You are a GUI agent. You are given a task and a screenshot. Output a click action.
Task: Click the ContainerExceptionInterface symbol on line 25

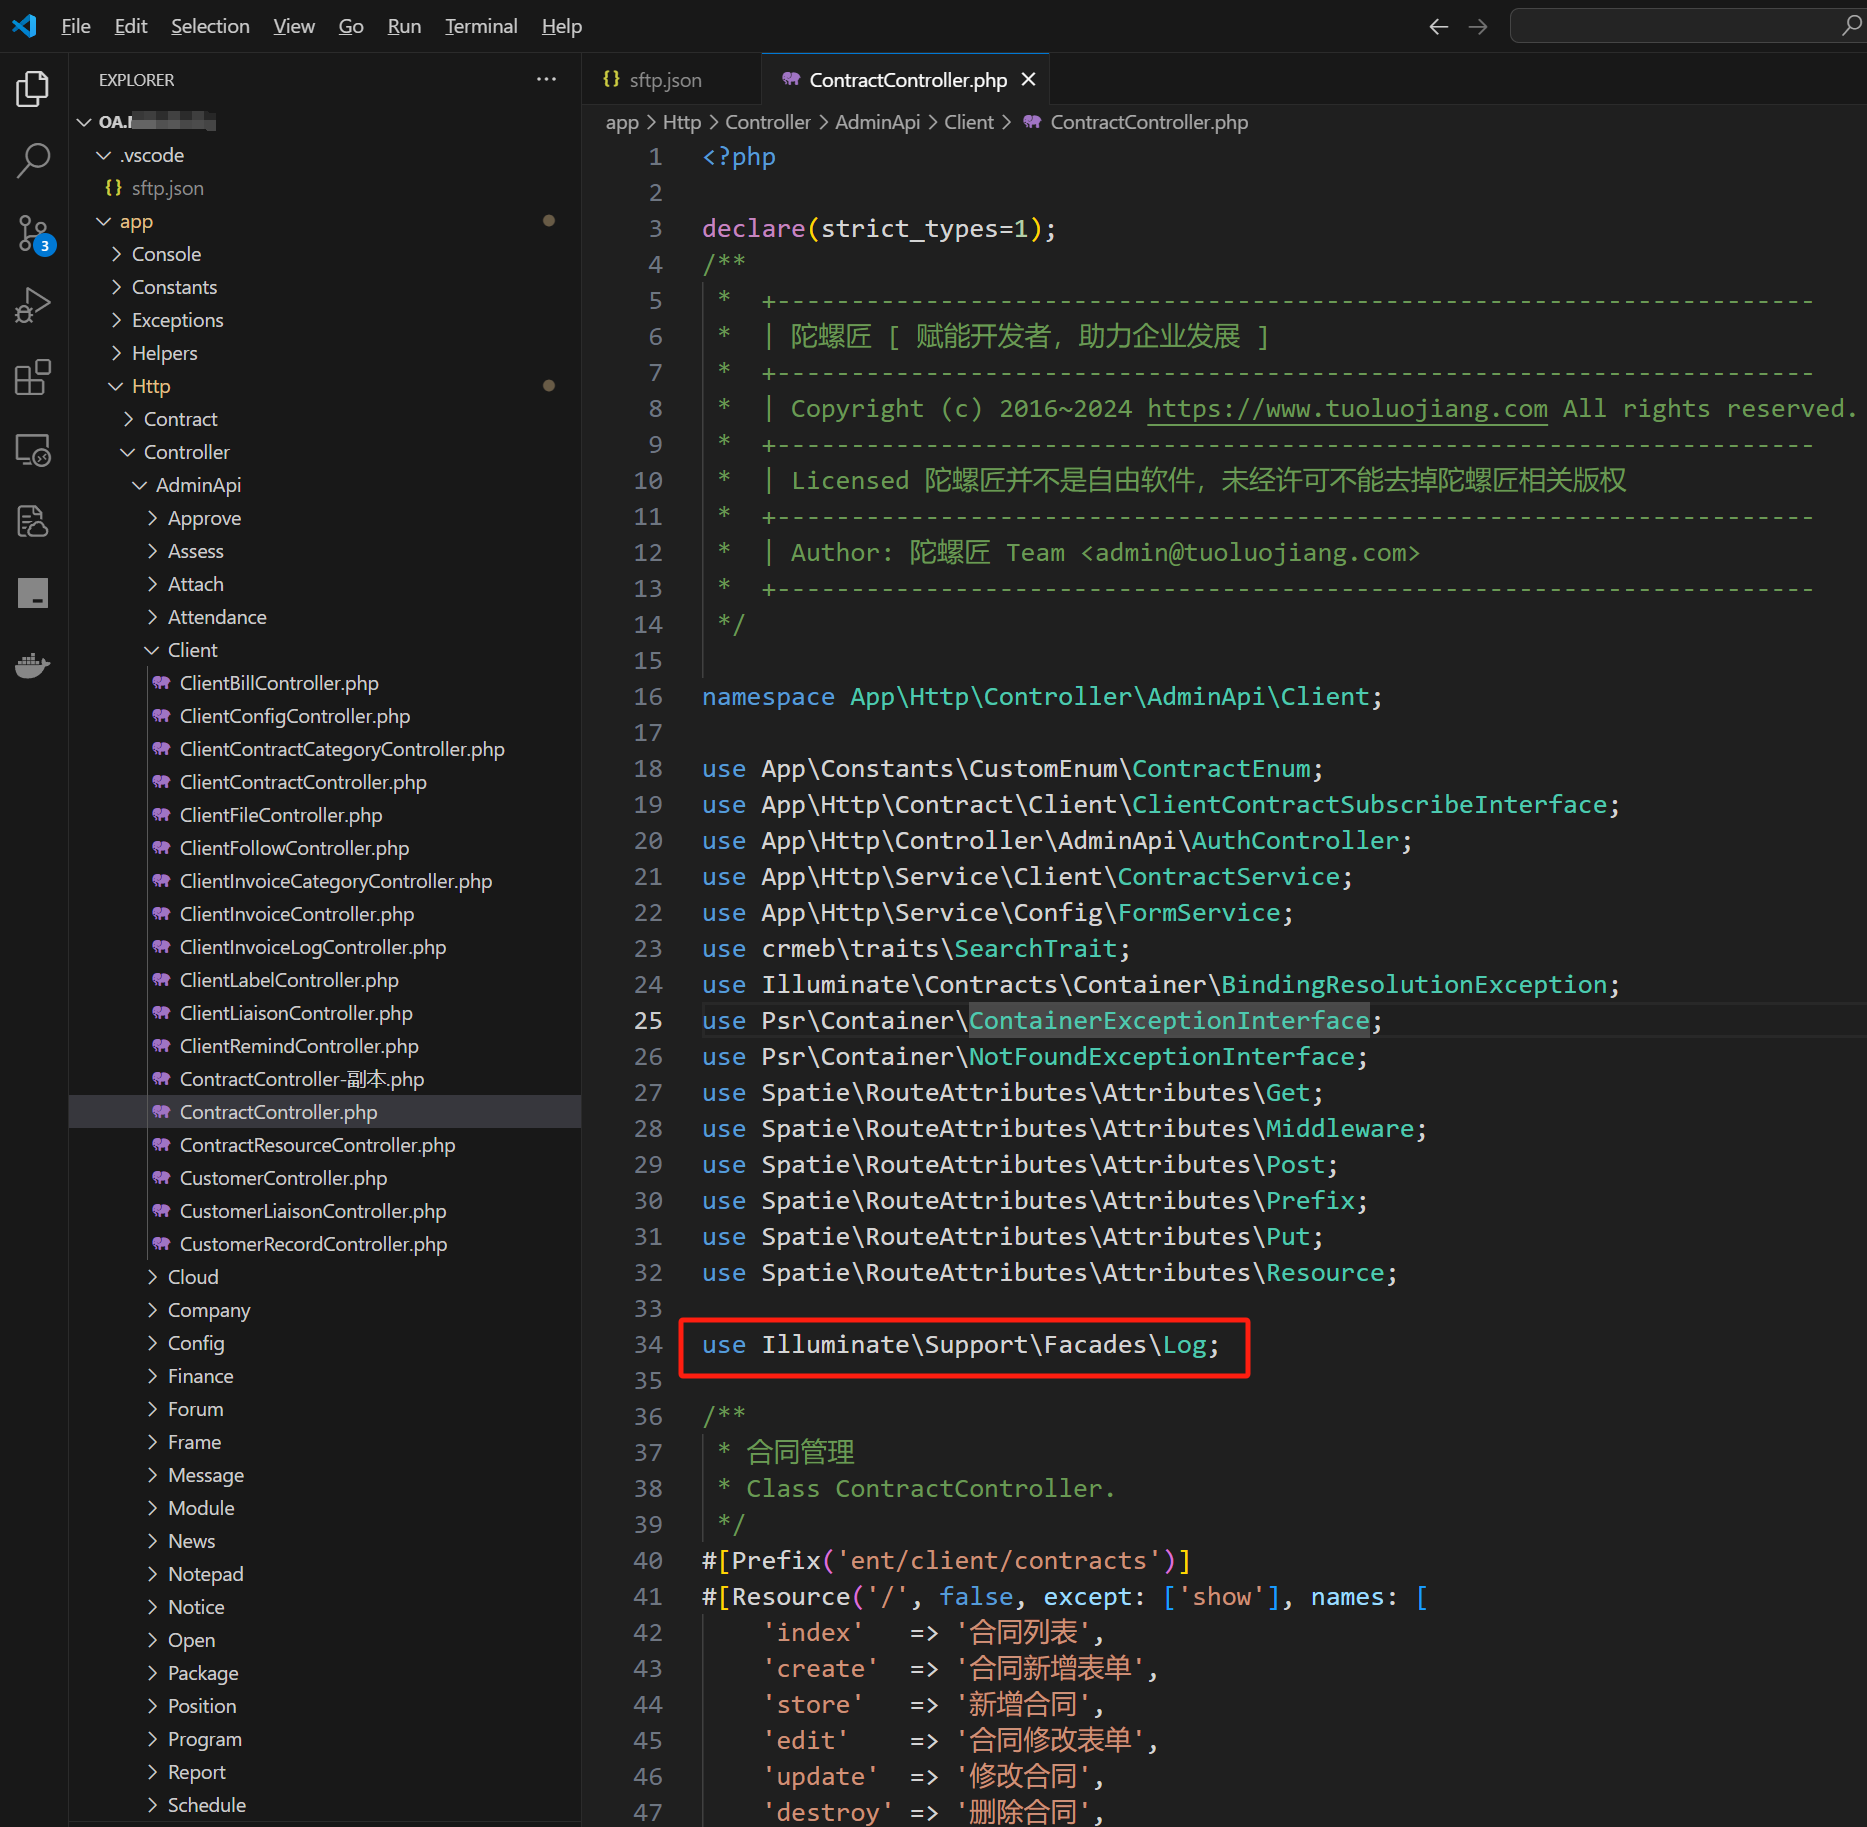tap(1169, 1021)
